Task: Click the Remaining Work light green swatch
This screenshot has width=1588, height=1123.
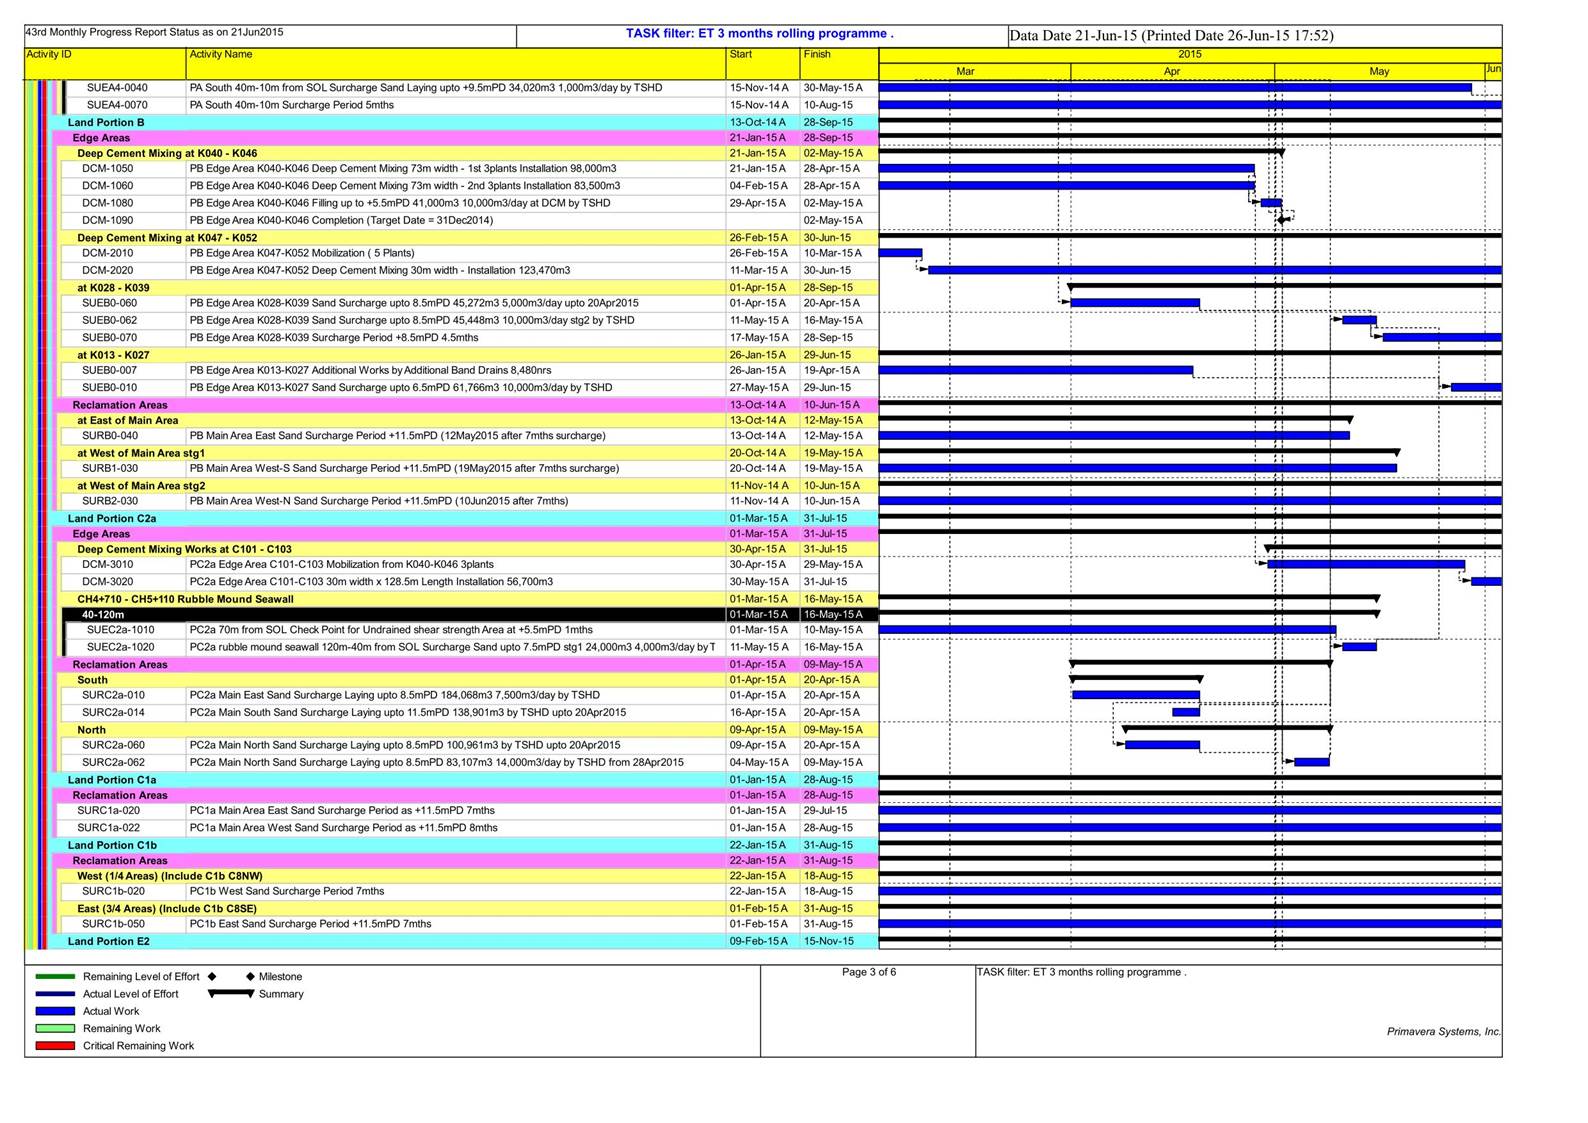Action: 55,1028
